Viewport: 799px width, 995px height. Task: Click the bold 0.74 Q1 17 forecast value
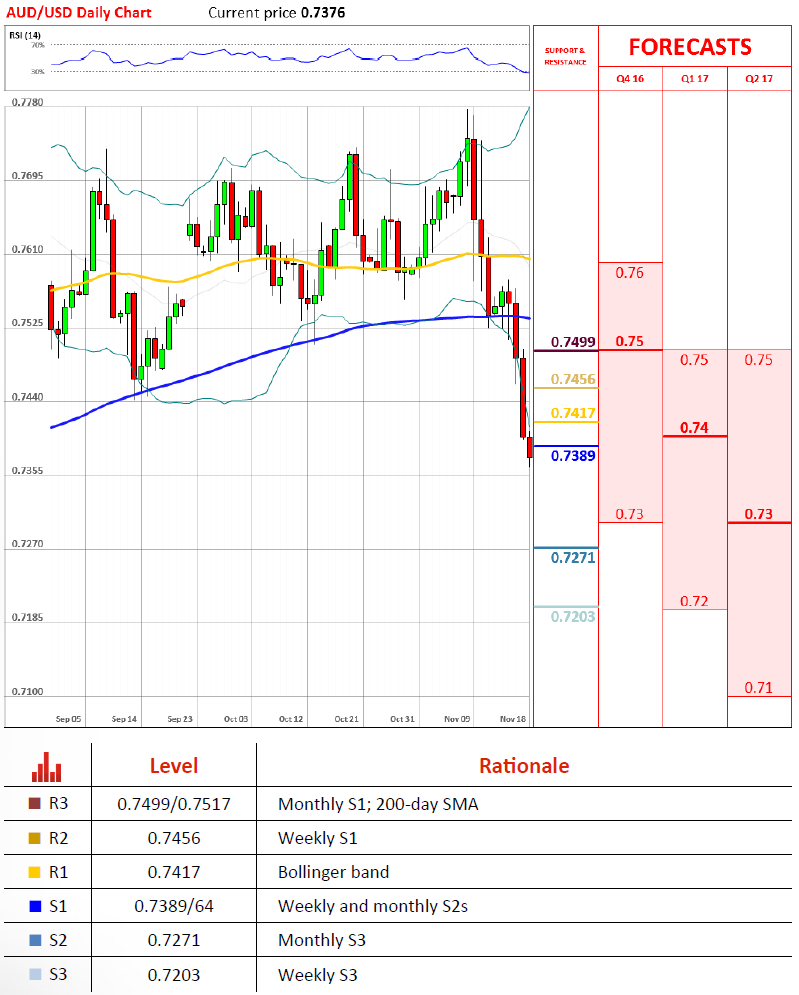(x=694, y=428)
